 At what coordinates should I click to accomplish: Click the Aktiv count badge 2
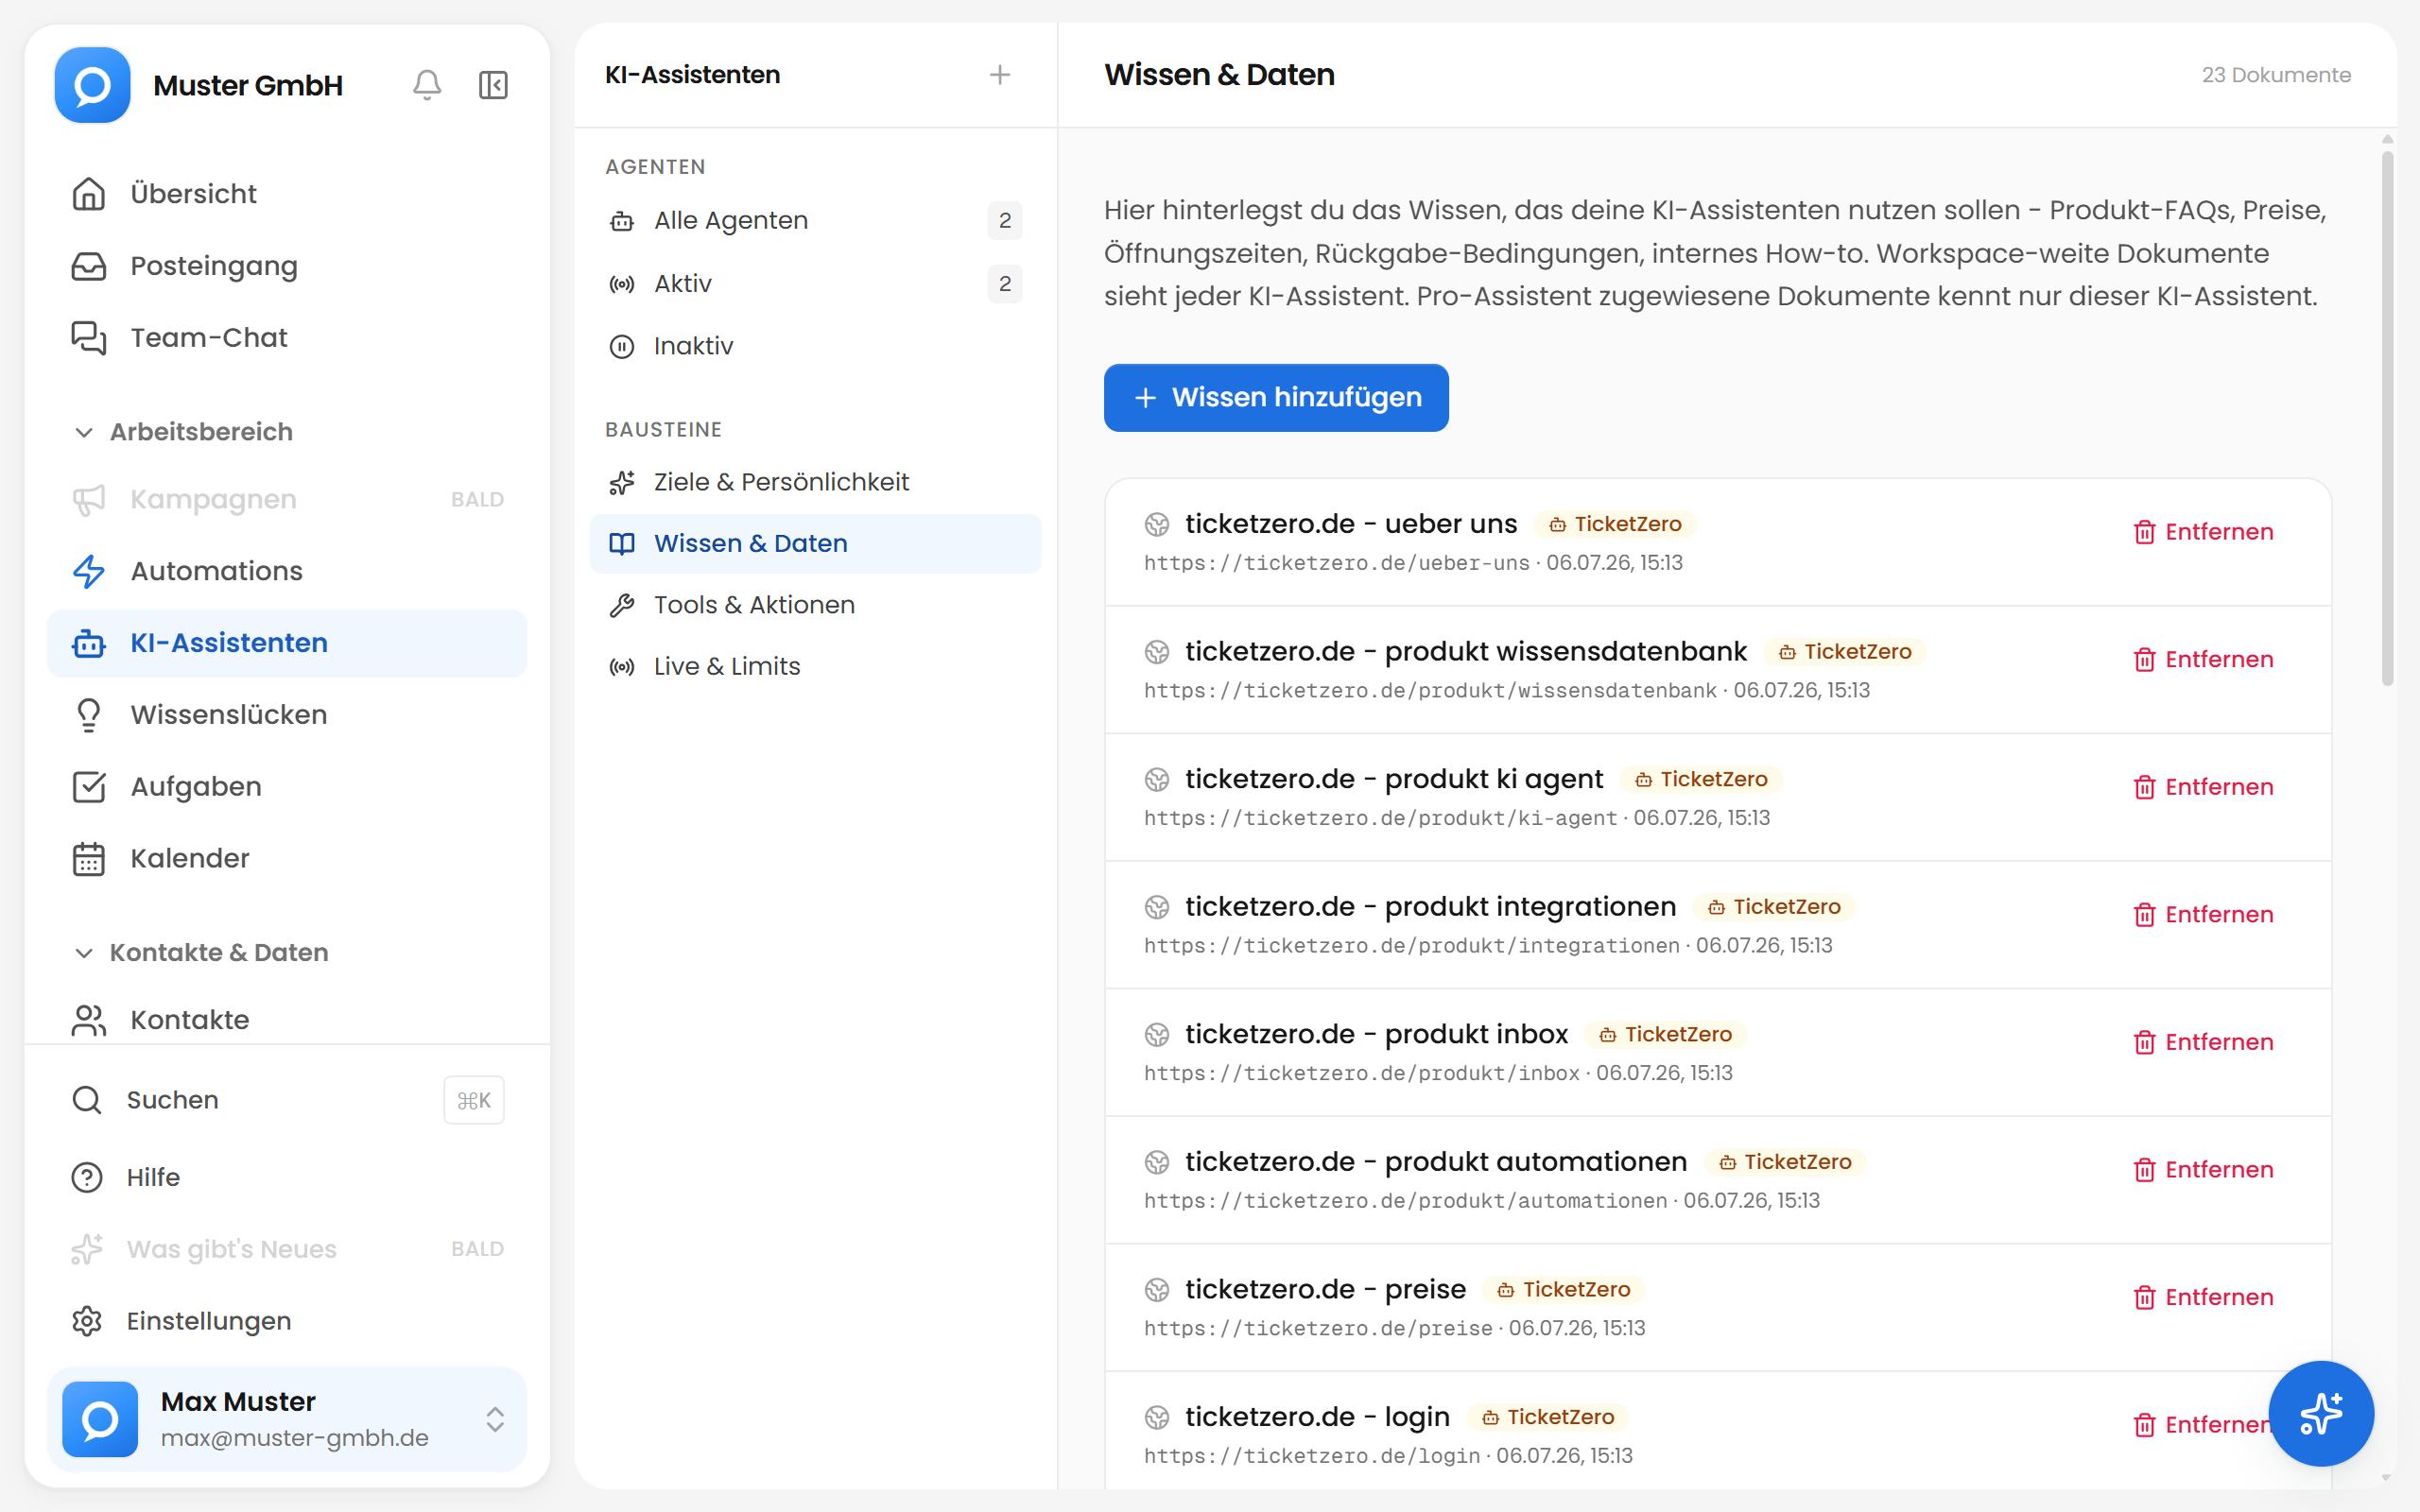1005,284
